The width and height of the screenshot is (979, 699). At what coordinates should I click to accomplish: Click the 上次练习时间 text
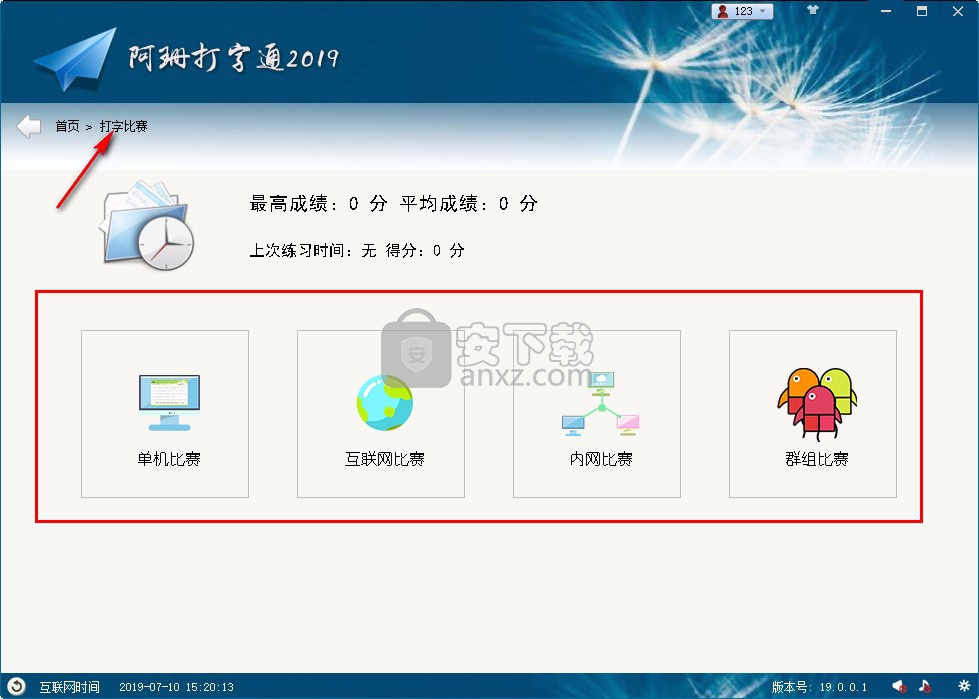313,251
